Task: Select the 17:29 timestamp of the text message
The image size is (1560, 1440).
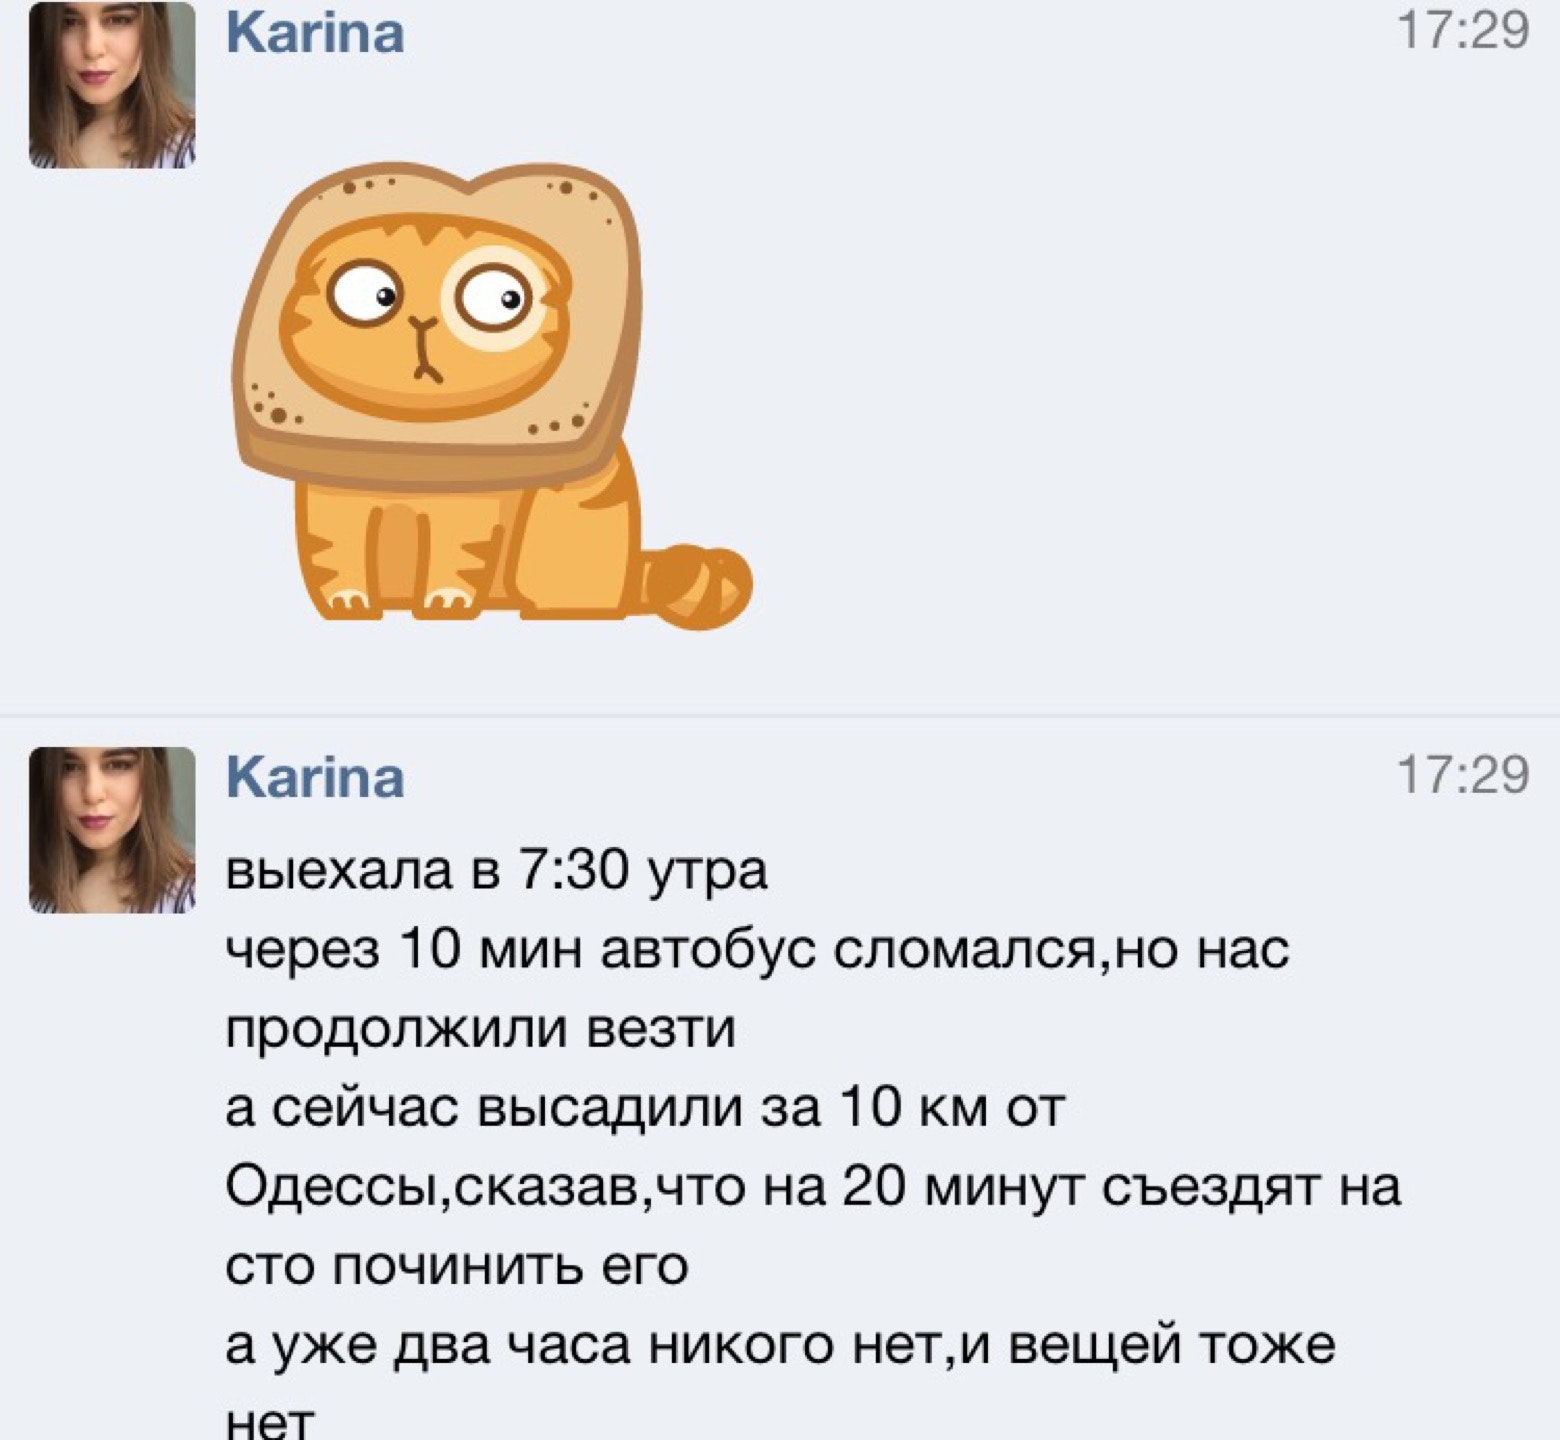Action: coord(1464,775)
